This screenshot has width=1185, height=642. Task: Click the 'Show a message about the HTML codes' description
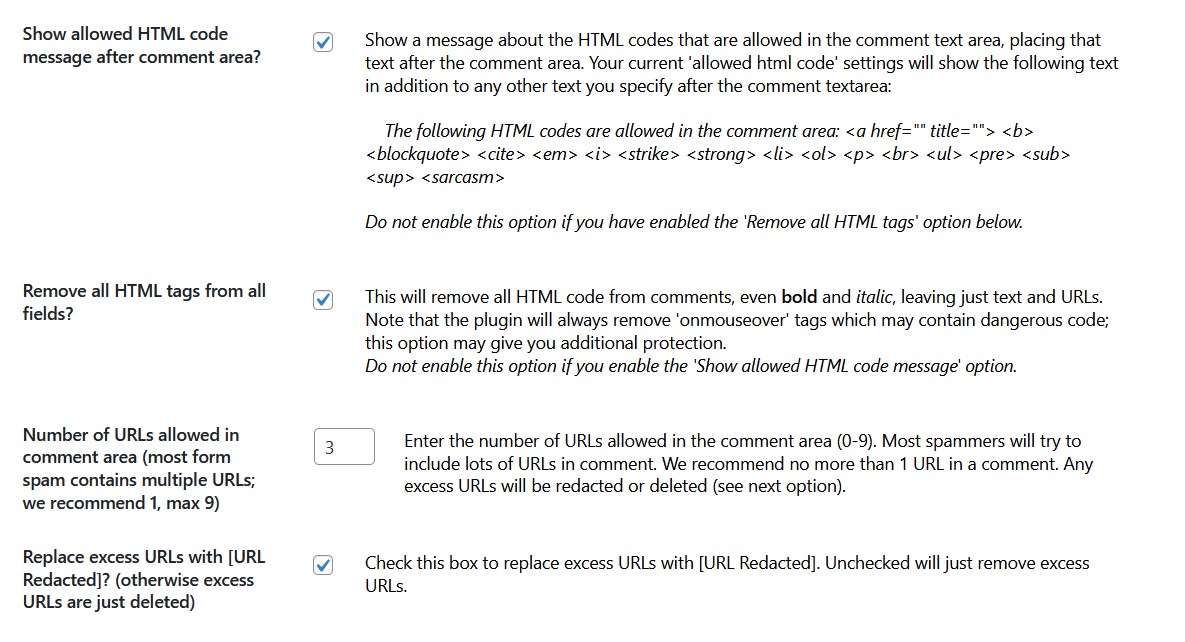point(741,63)
